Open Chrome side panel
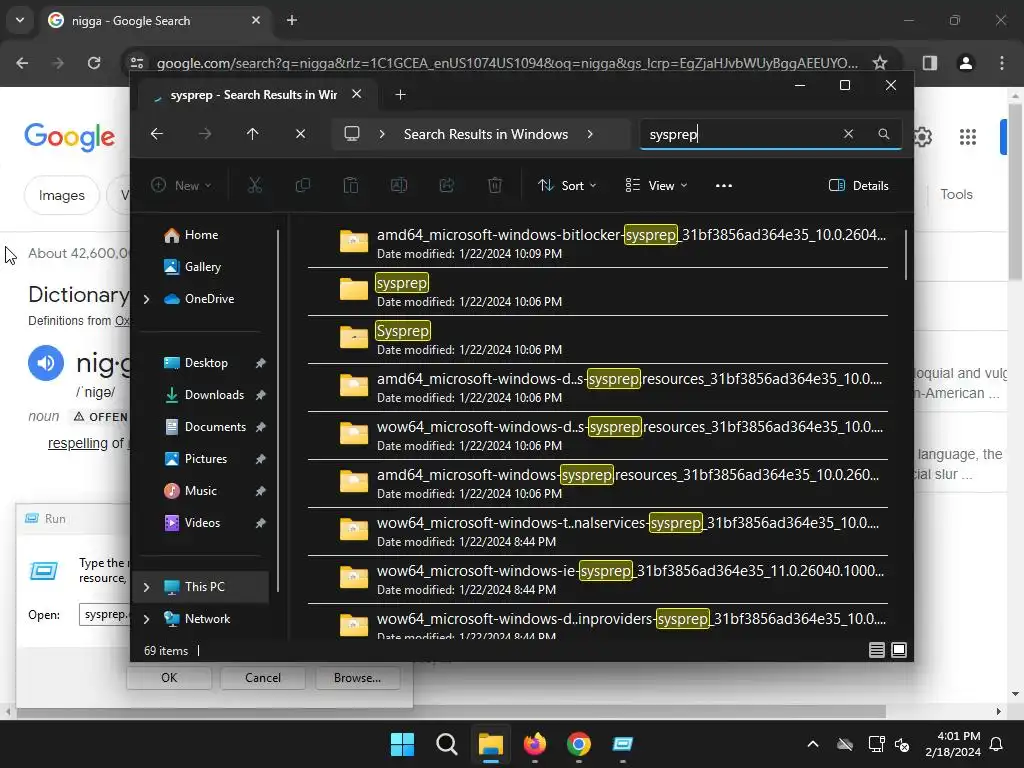 coord(930,63)
